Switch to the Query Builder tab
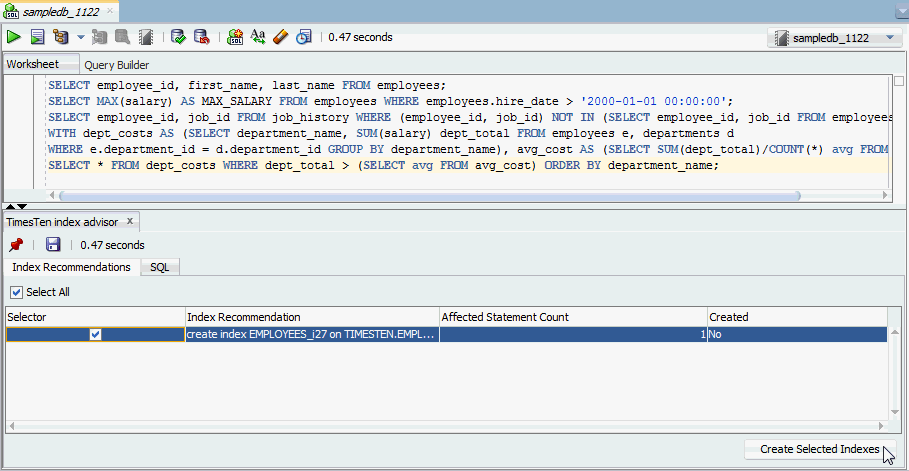The image size is (909, 471). 117,65
